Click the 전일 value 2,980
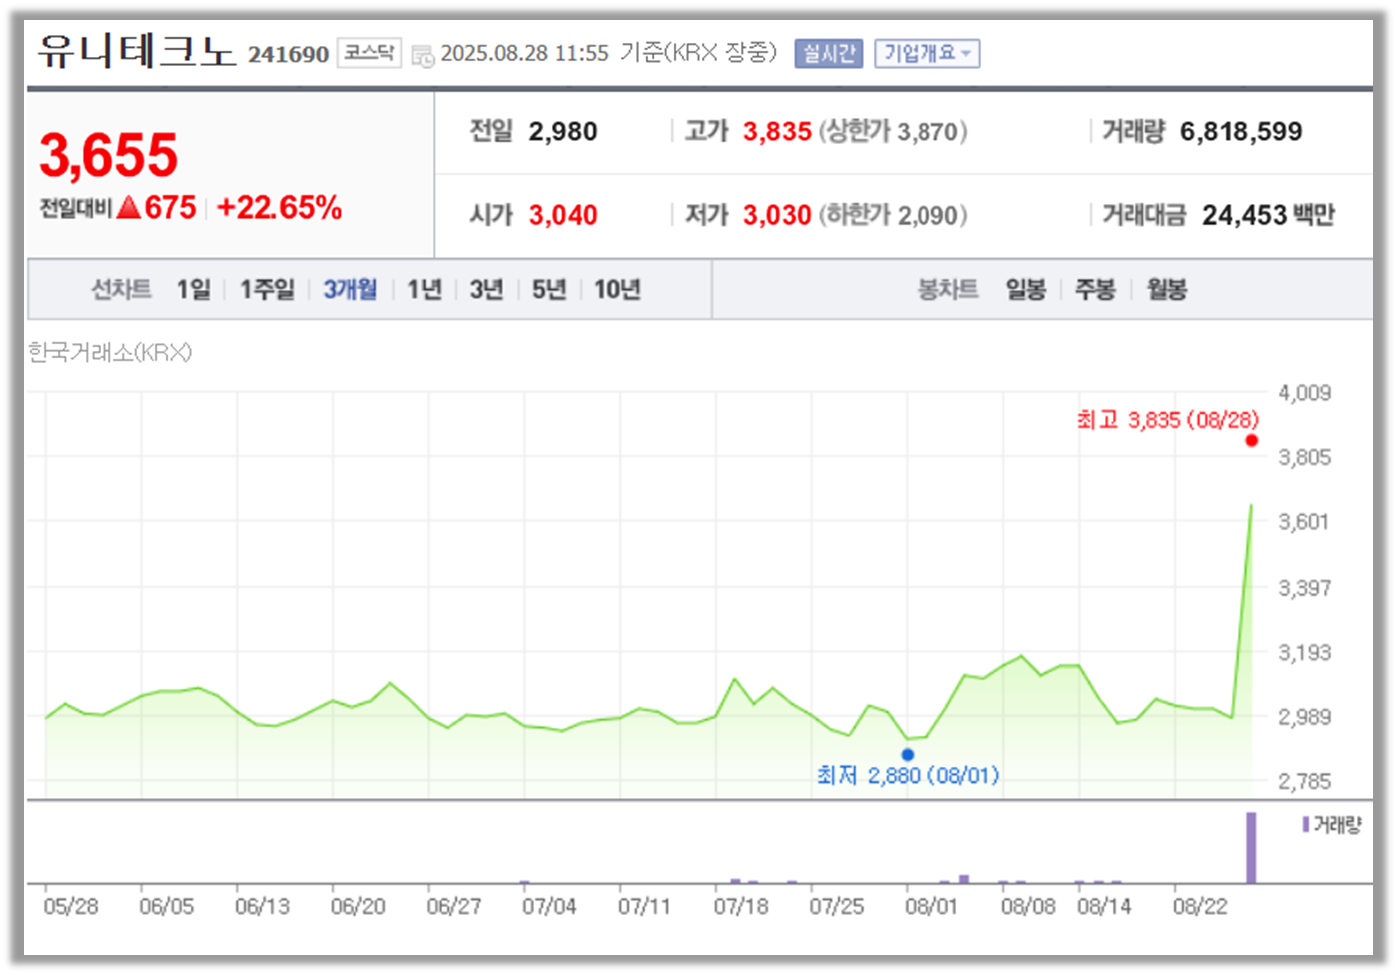1397x975 pixels. tap(563, 132)
